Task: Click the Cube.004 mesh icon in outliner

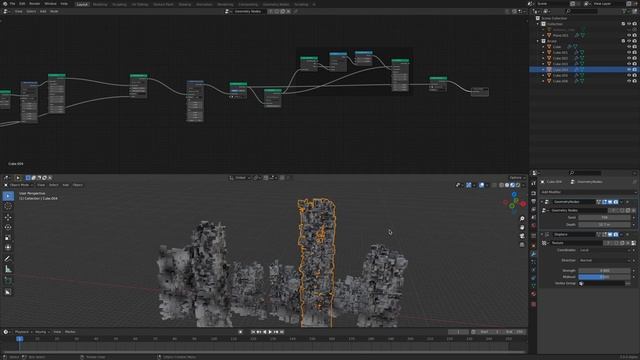Action: pyautogui.click(x=549, y=70)
